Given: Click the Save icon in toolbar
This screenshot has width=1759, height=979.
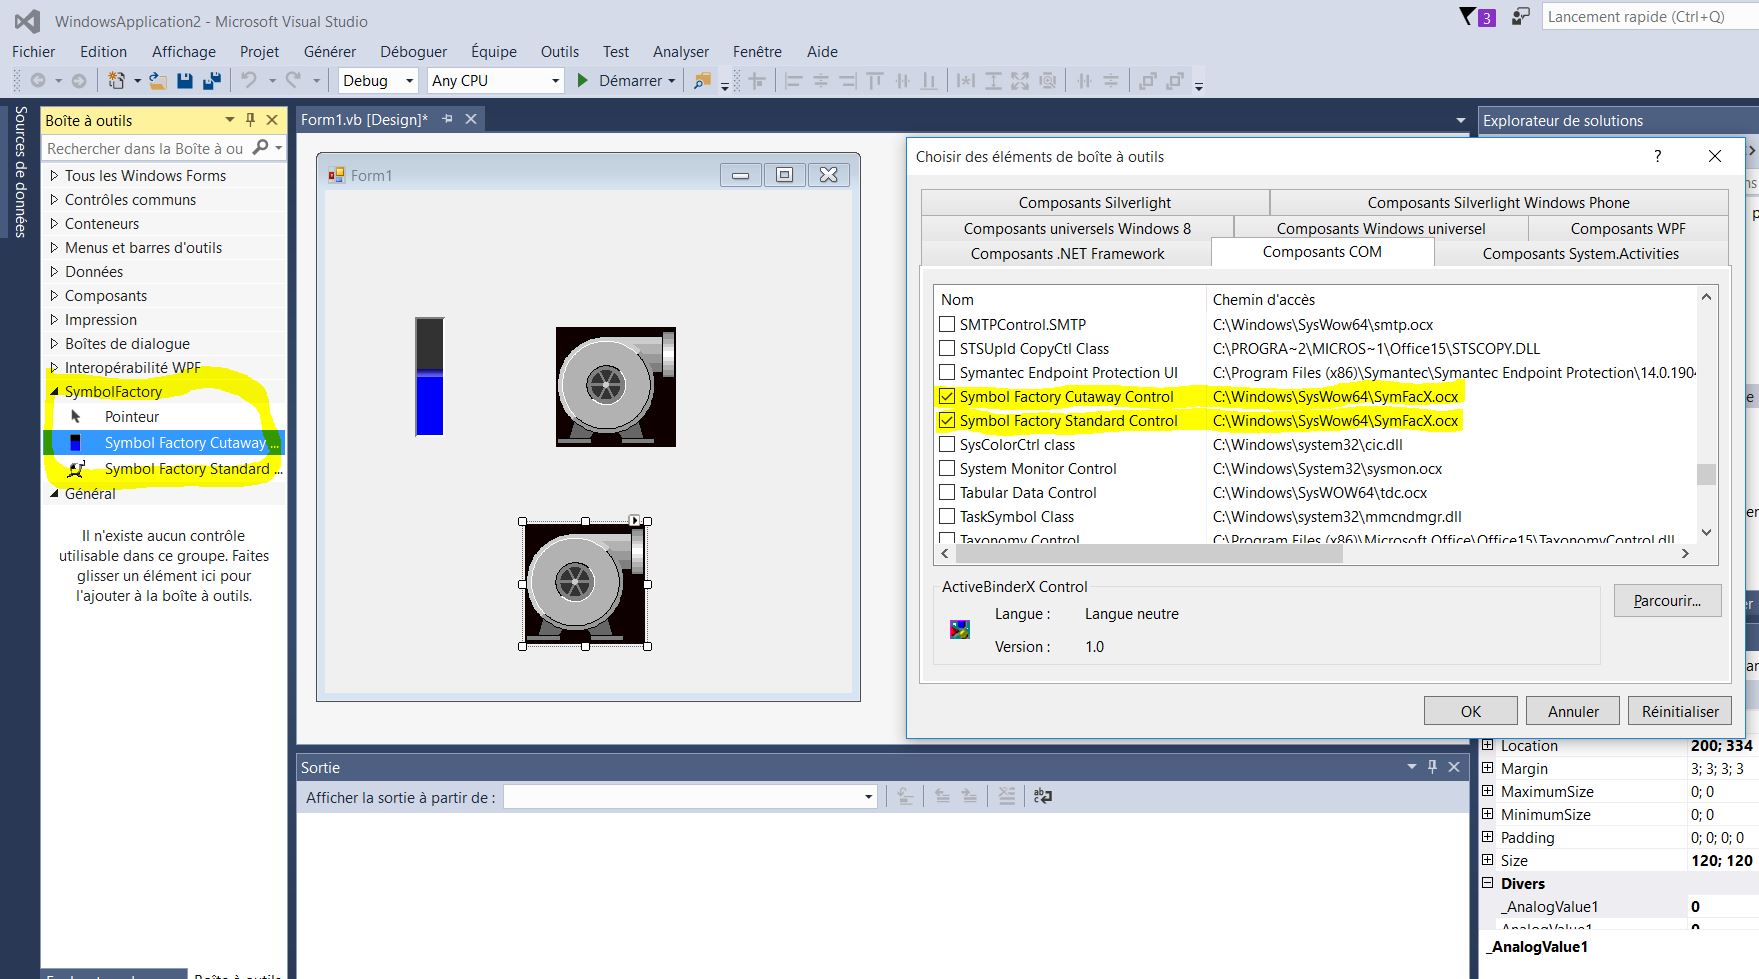Looking at the screenshot, I should coord(185,80).
